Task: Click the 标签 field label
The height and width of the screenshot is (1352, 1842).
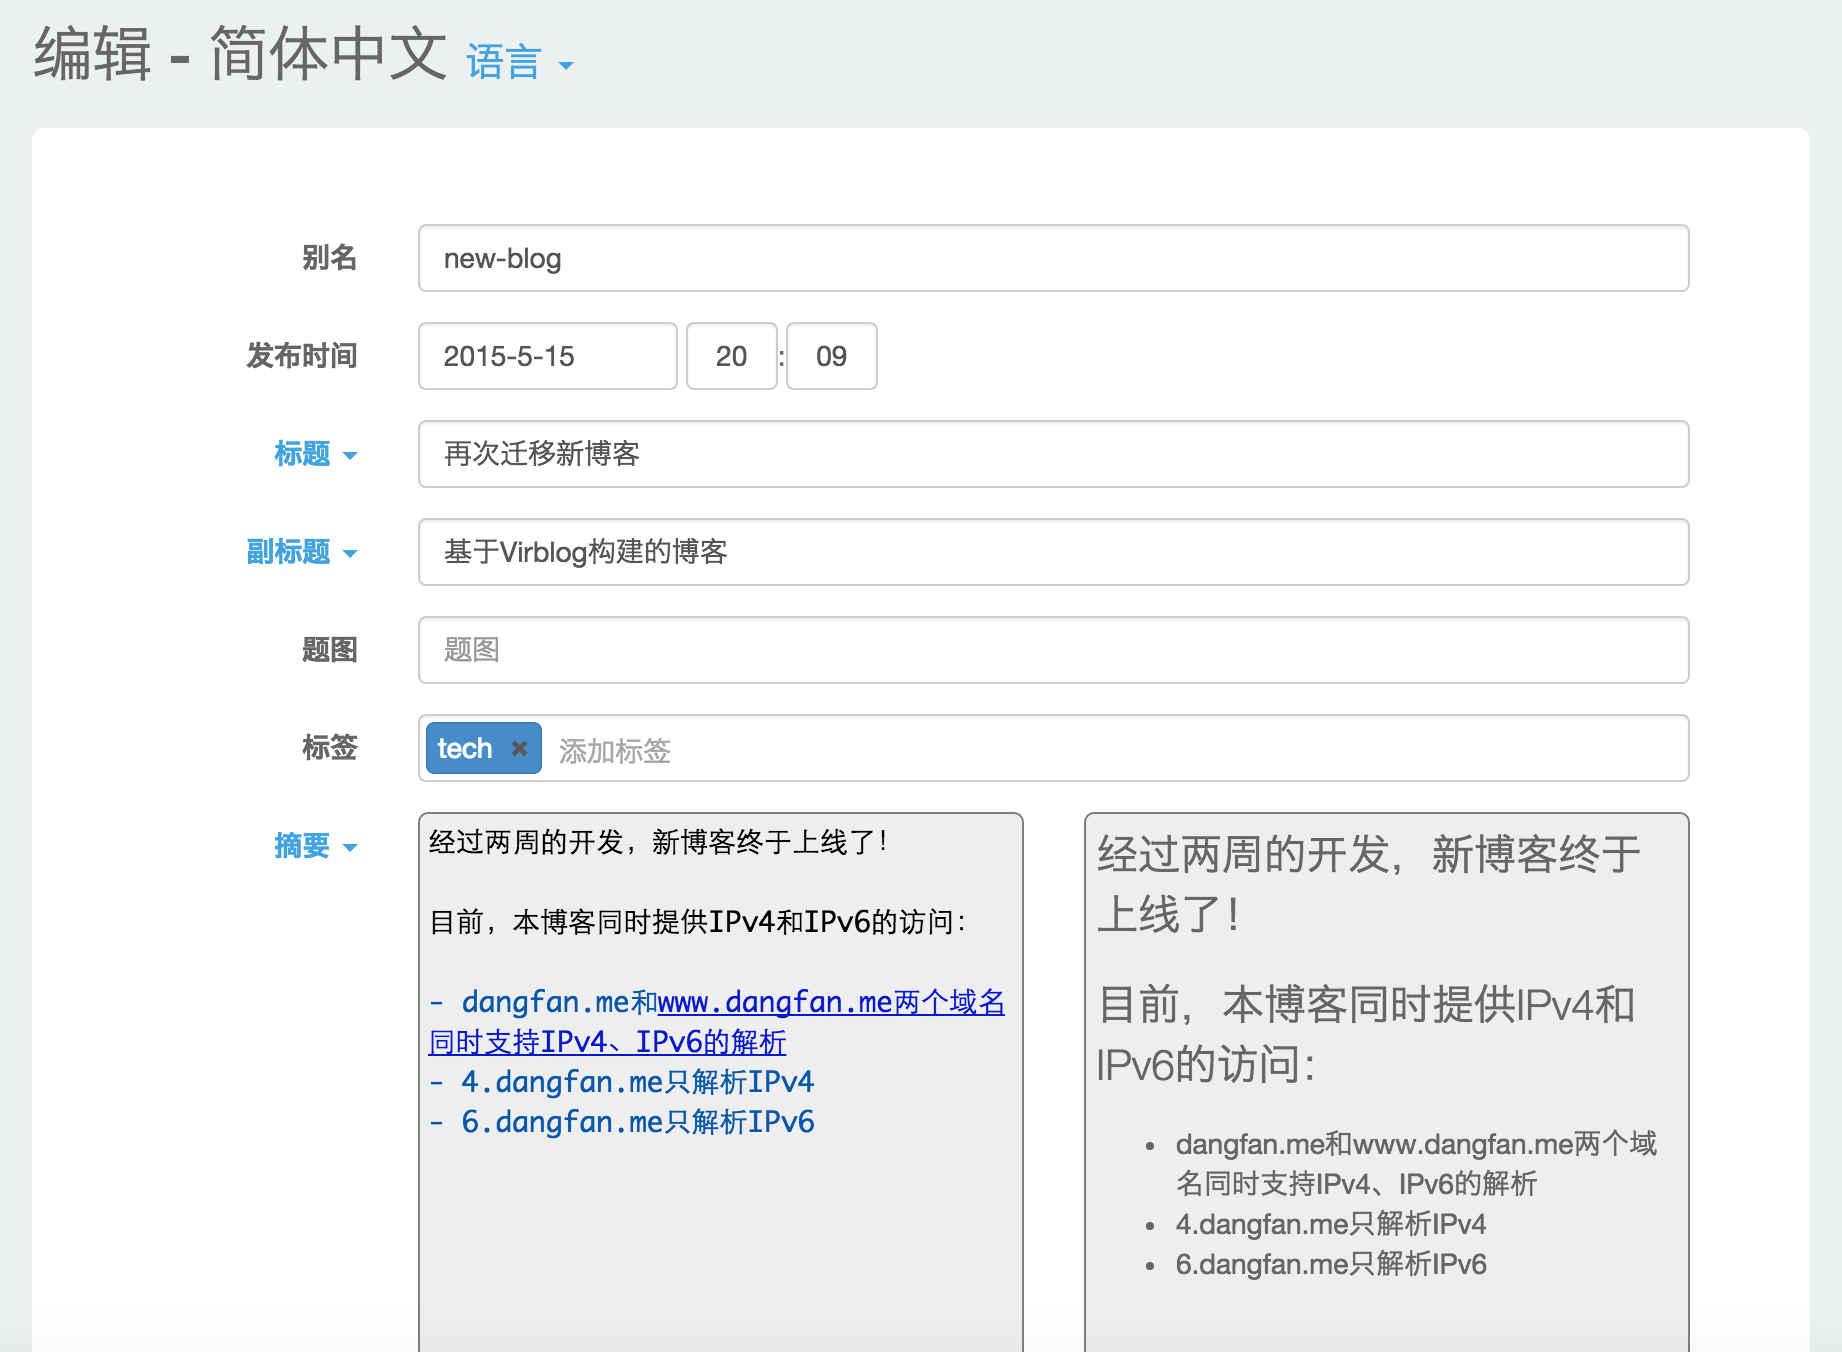Action: pos(329,748)
